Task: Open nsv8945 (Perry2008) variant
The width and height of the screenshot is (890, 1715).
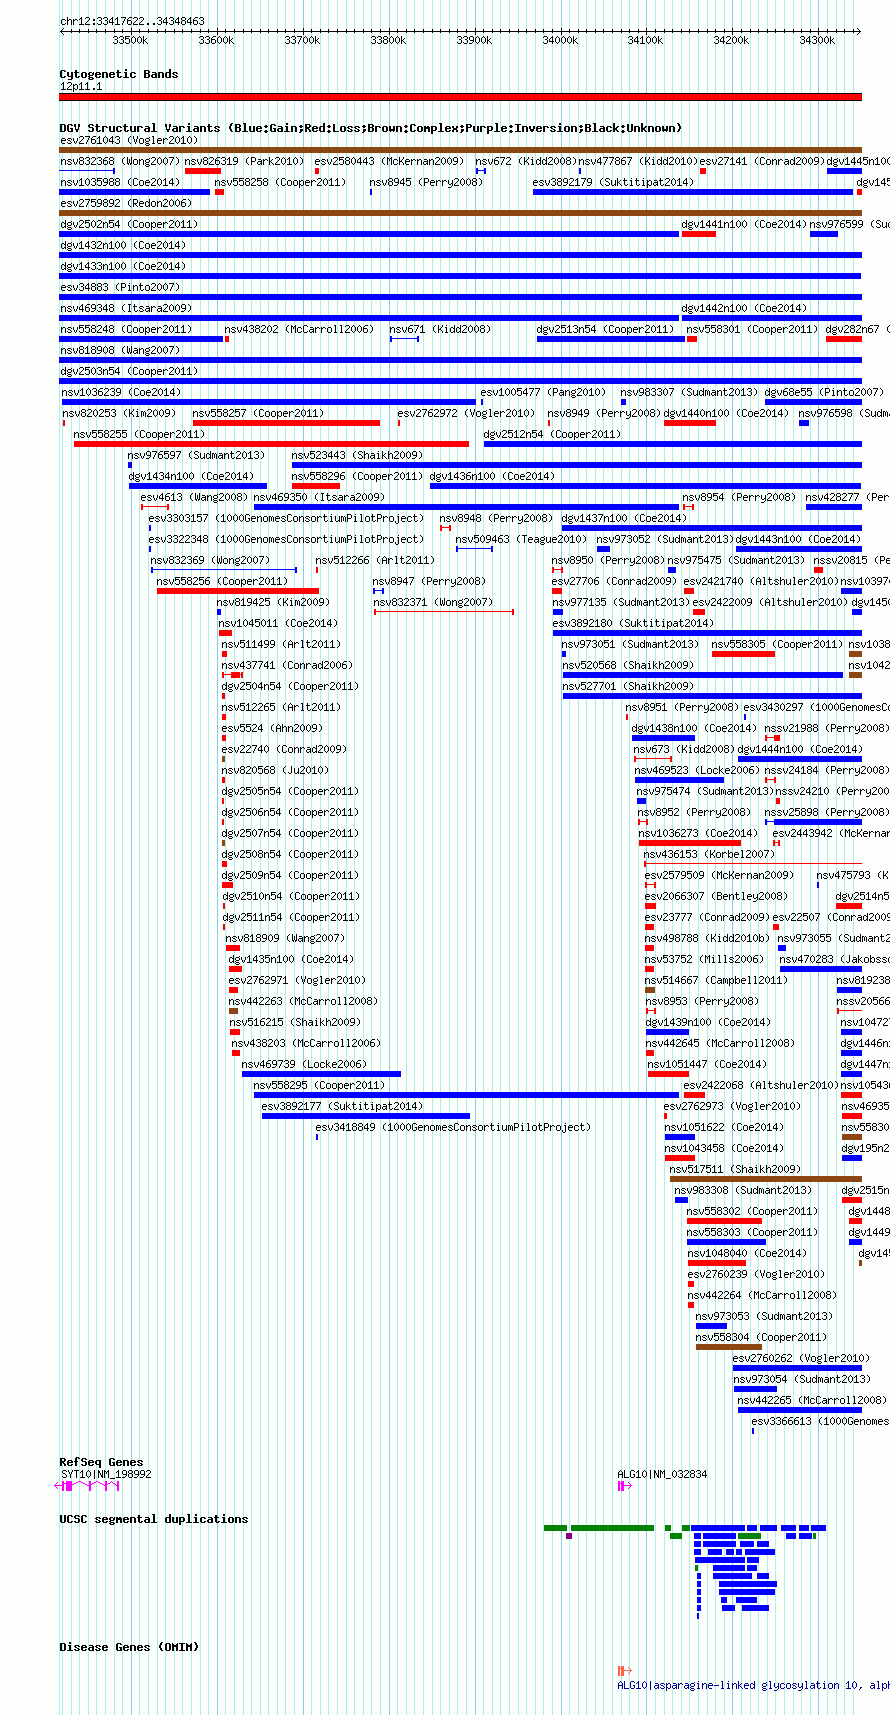Action: click(x=426, y=182)
